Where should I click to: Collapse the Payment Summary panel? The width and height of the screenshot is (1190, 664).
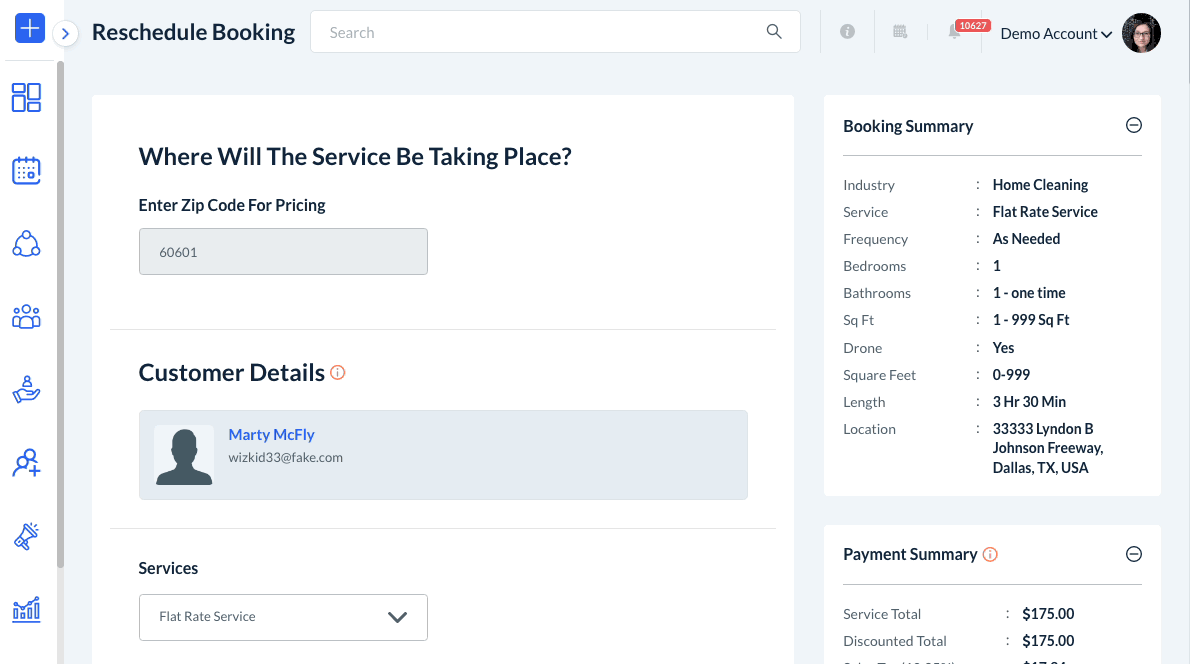[1133, 554]
